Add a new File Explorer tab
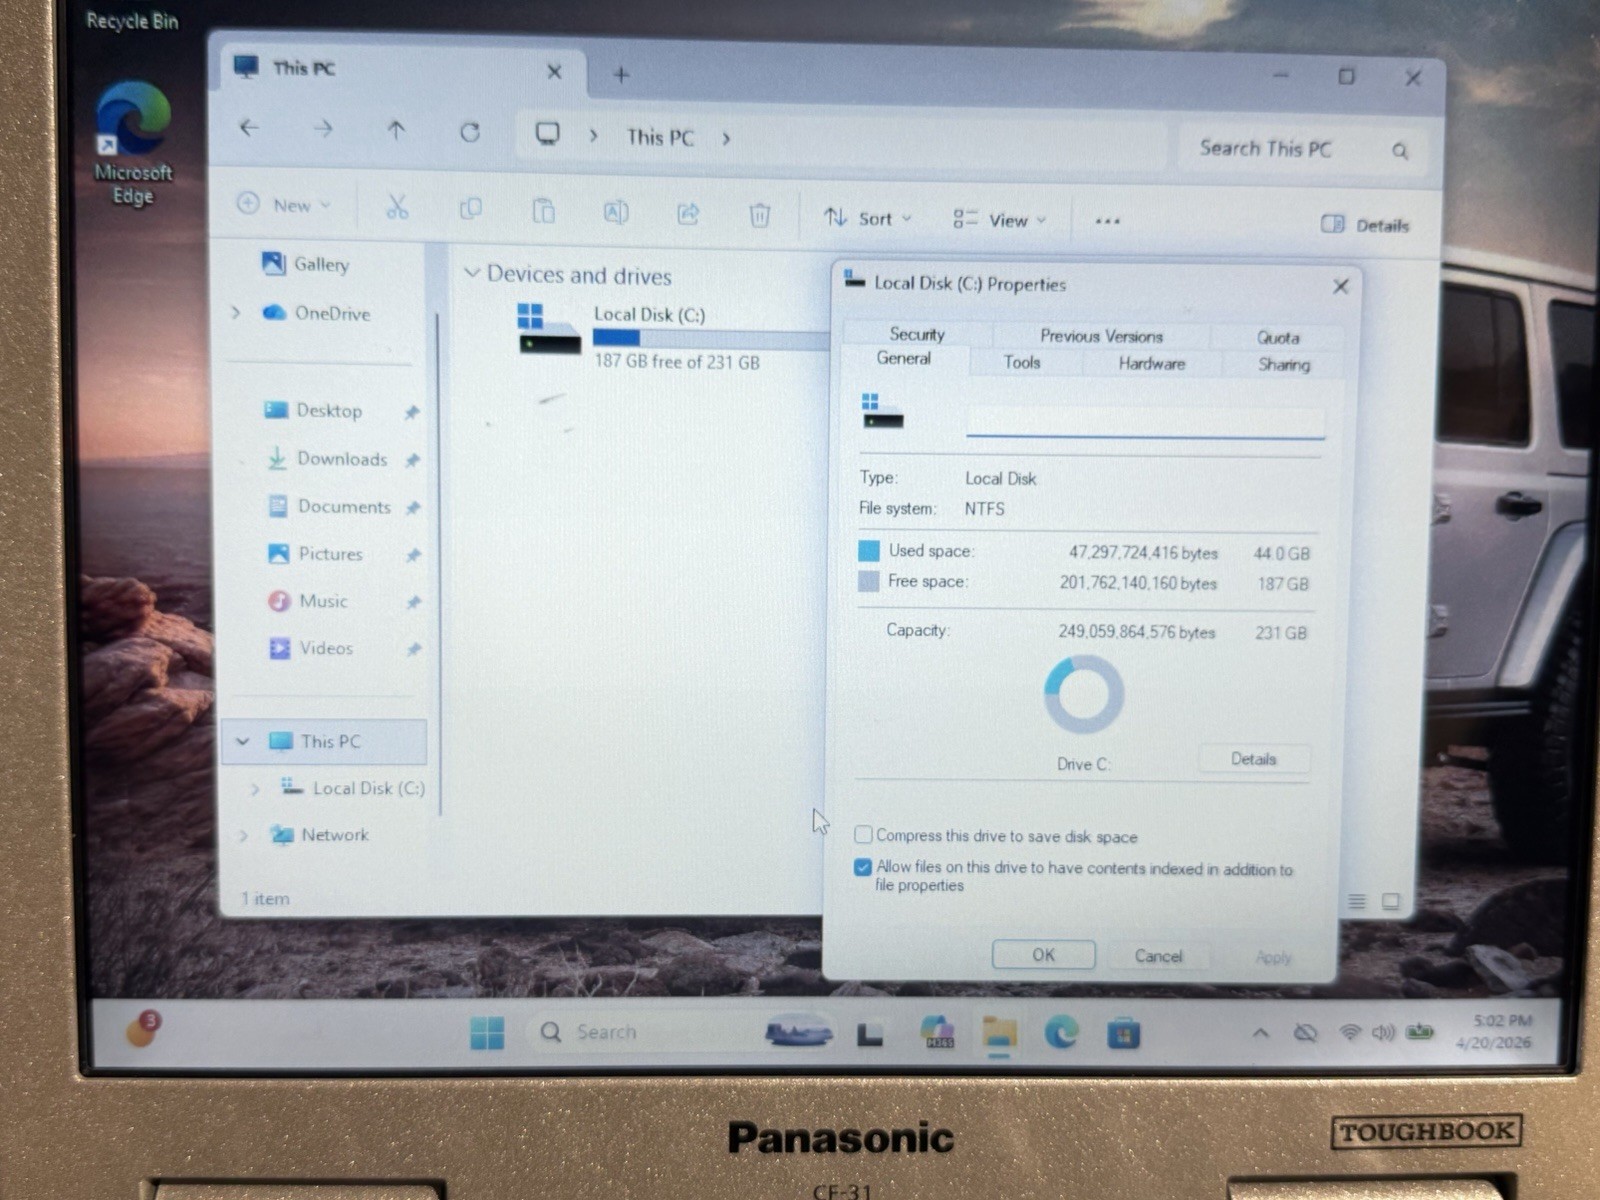Screen dimensions: 1600x1200 621,74
